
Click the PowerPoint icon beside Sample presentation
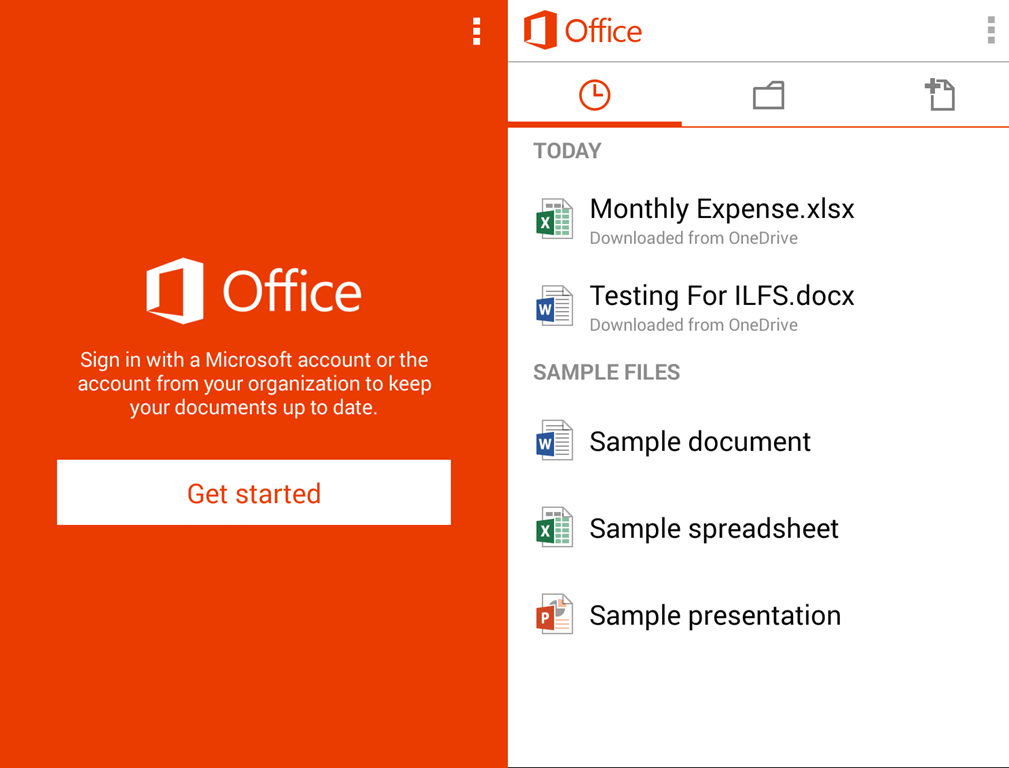(x=554, y=615)
